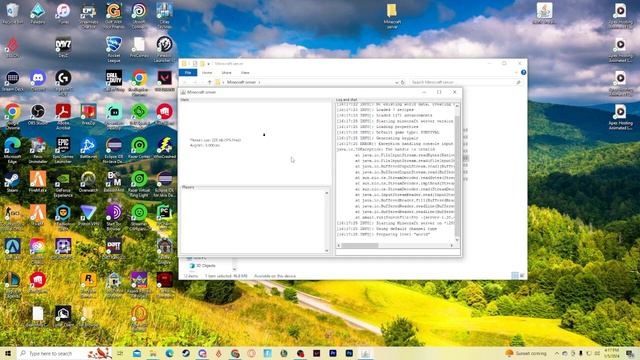The height and width of the screenshot is (360, 640).
Task: Select the Adobe Acrobat icon
Action: click(x=63, y=116)
